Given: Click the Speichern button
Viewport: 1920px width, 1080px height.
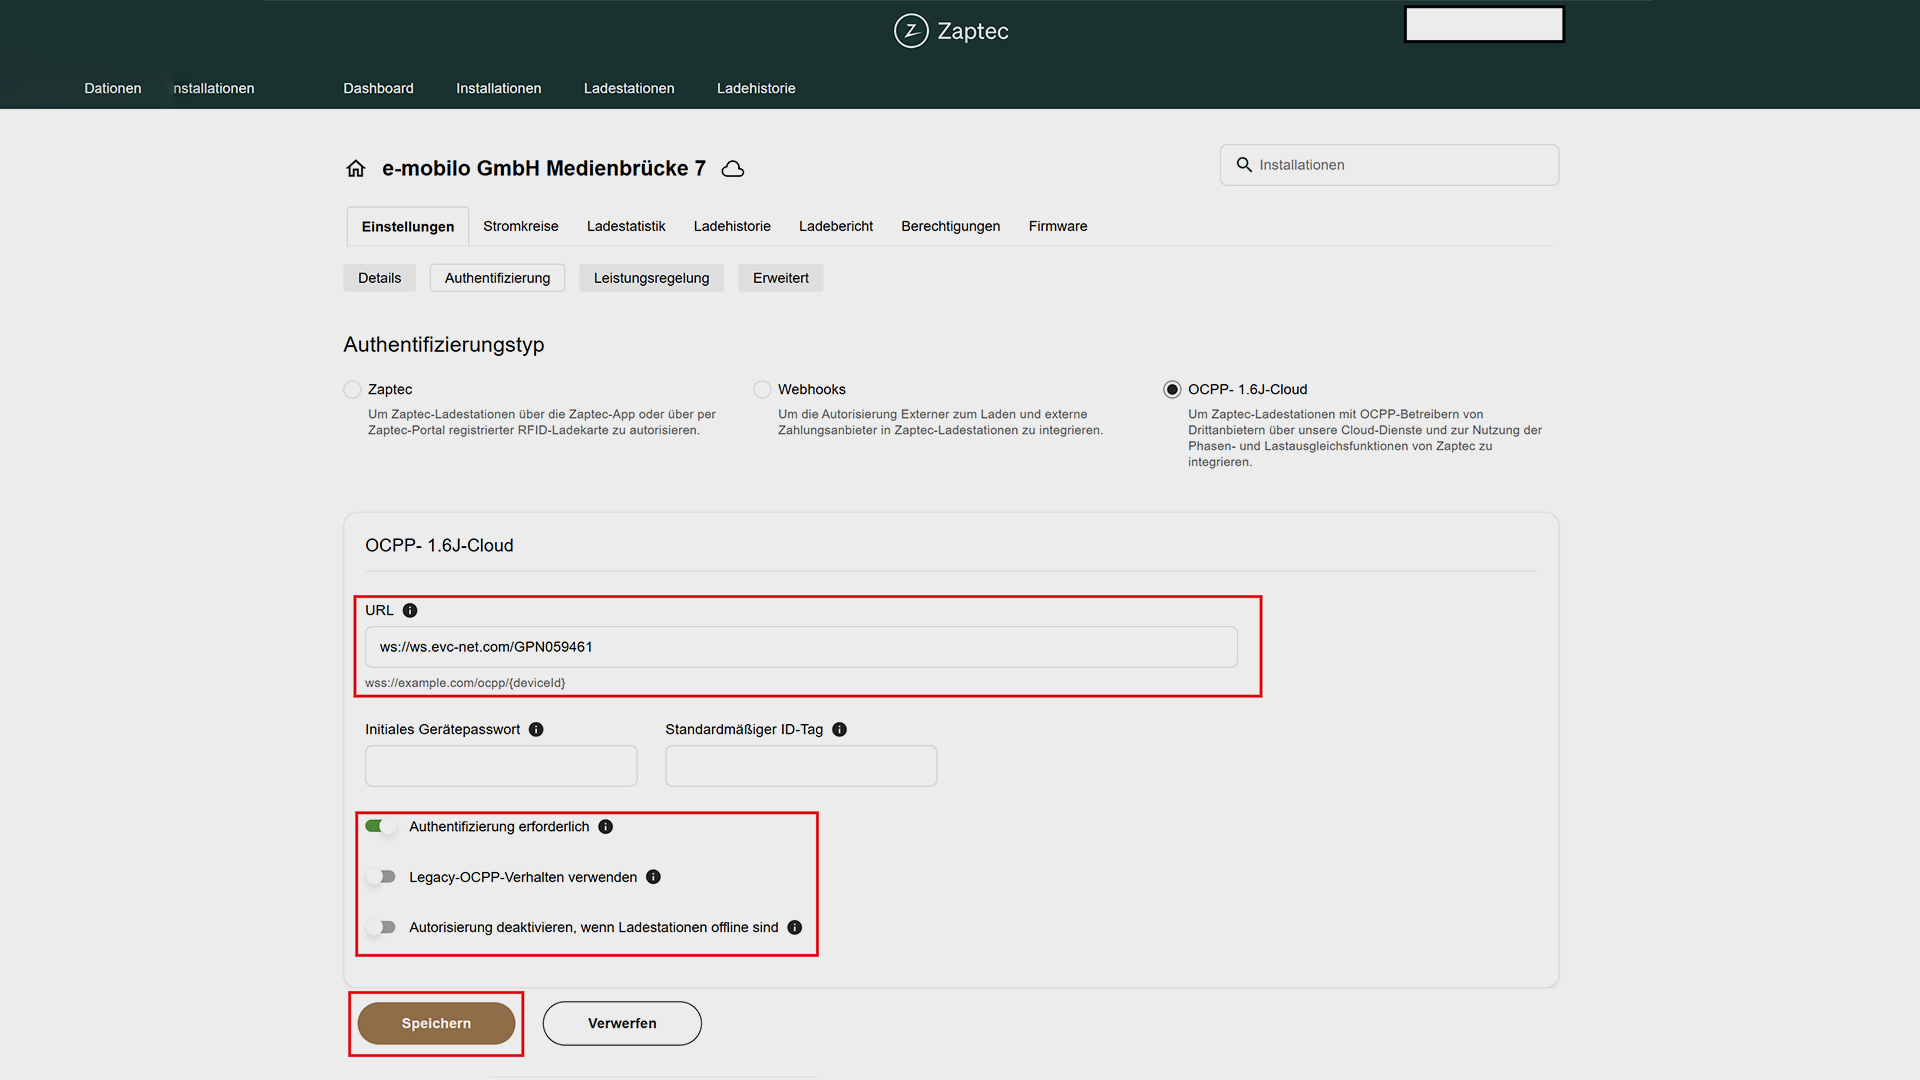Looking at the screenshot, I should pyautogui.click(x=436, y=1023).
